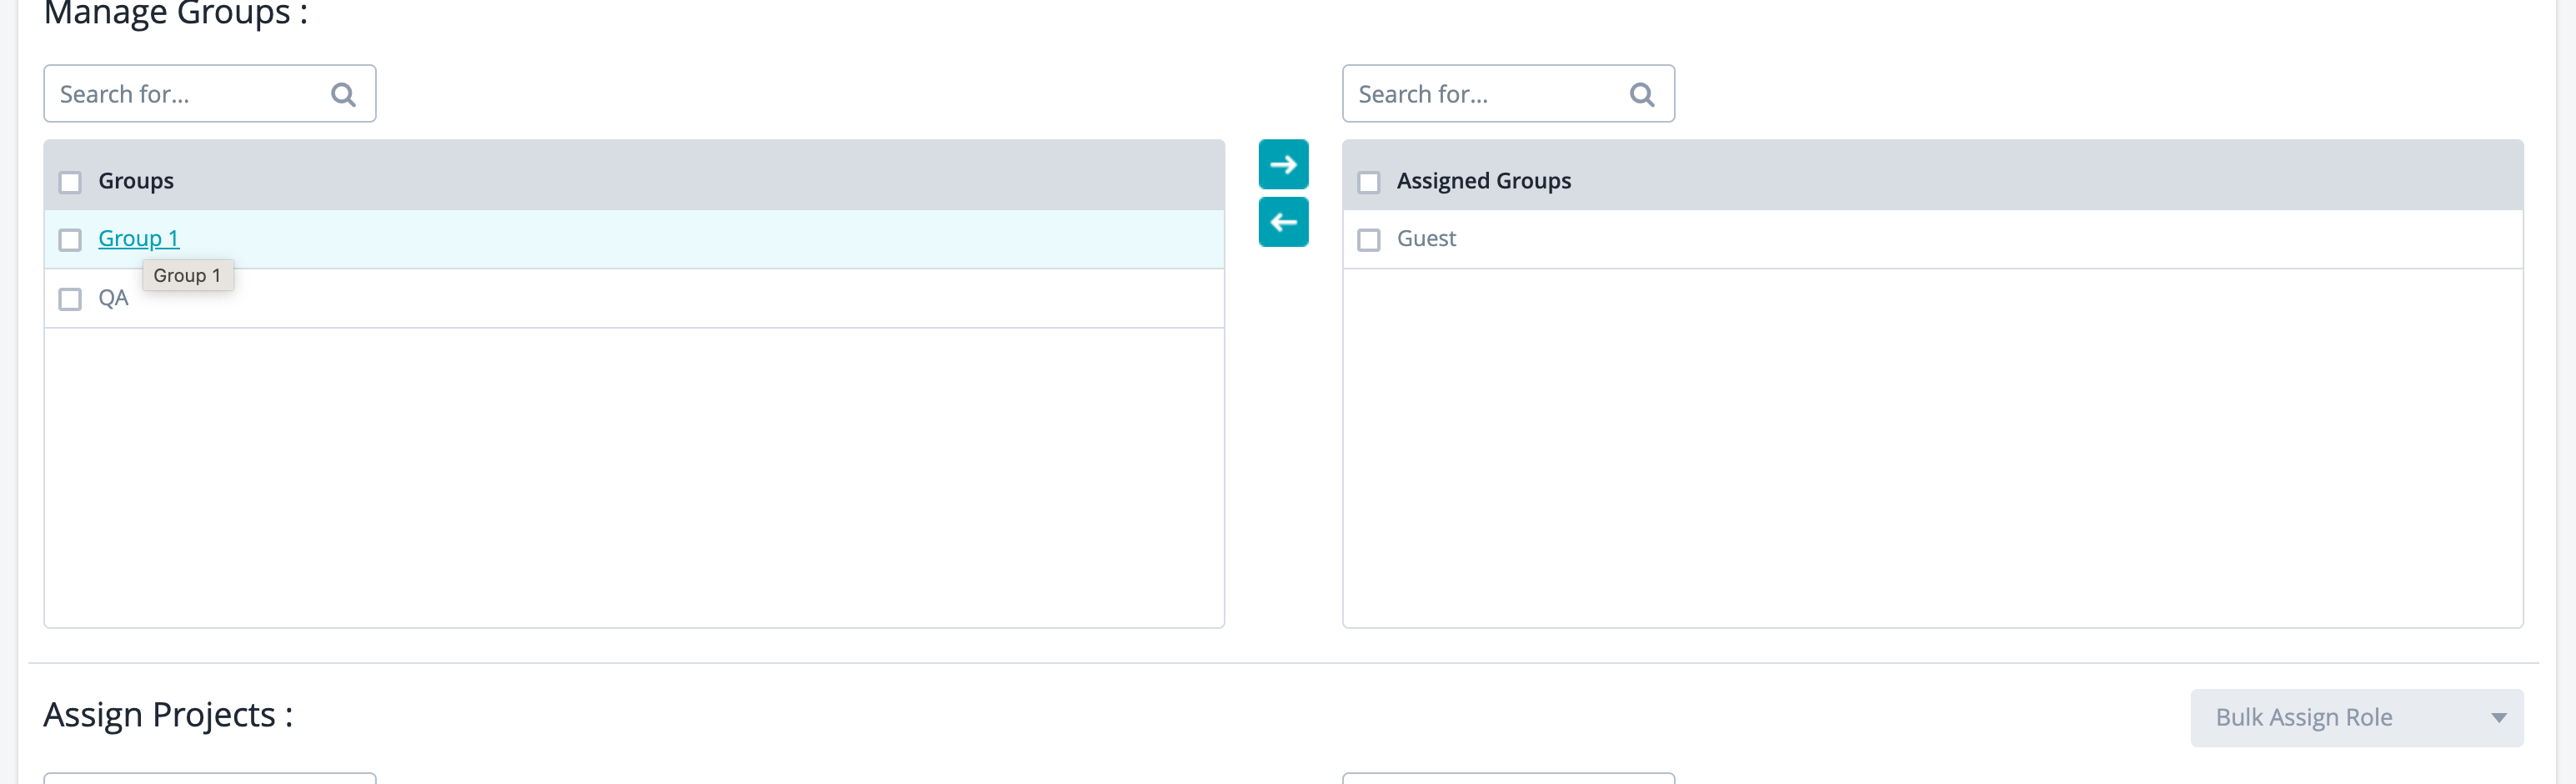Focus the Assigned Groups search field
Image resolution: width=2576 pixels, height=784 pixels.
point(1488,95)
